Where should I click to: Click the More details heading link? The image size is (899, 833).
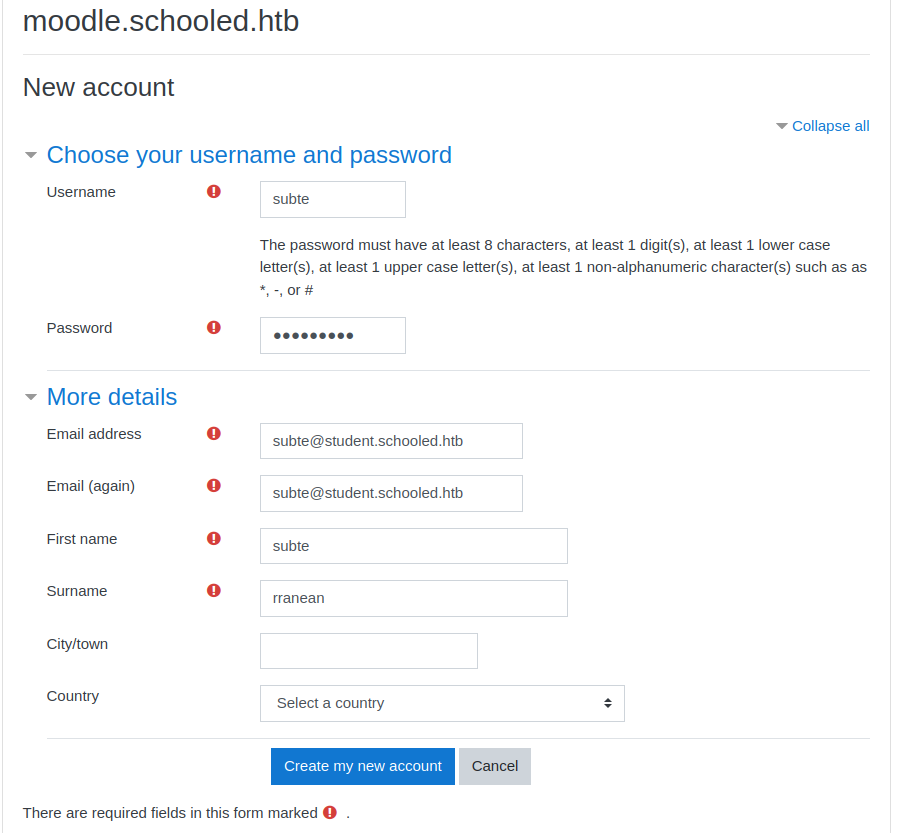tap(112, 397)
